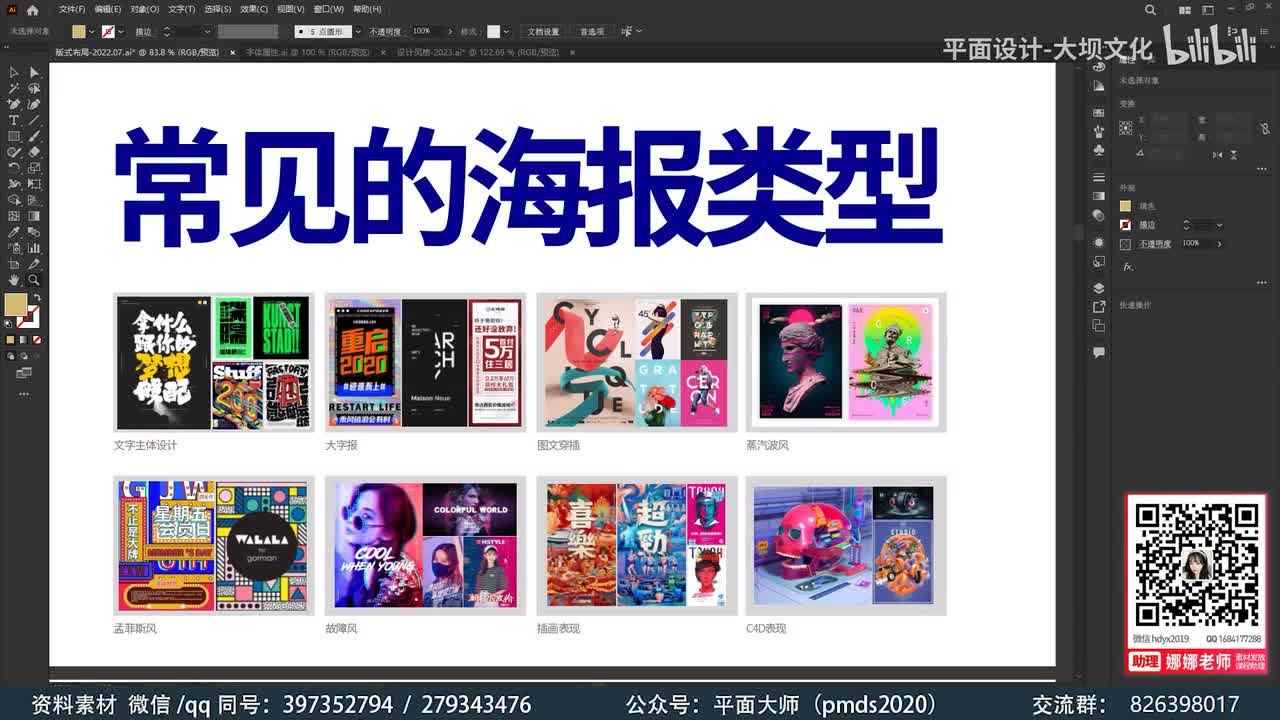Viewport: 1280px width, 720px height.
Task: Switch fill mode to Gradient
Action: (x=23, y=340)
